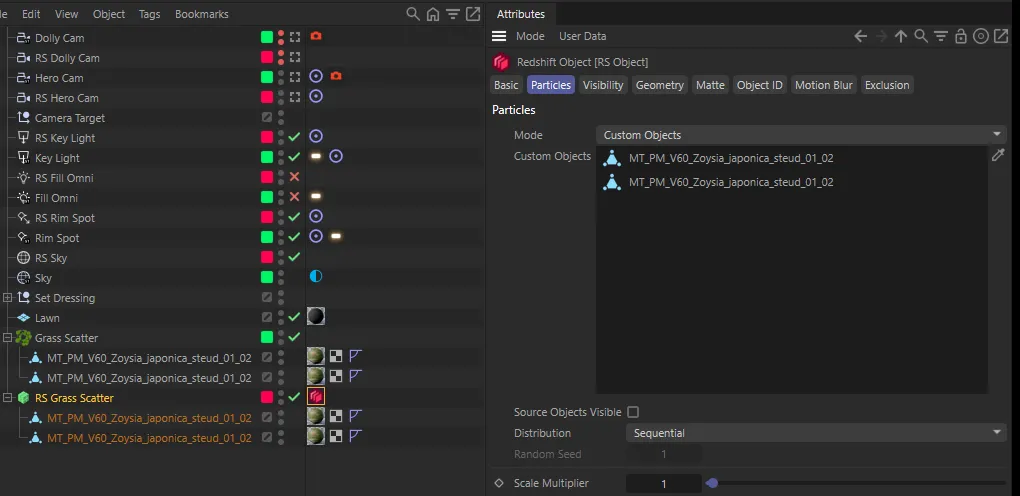This screenshot has height=496, width=1020.
Task: Open the Particles Mode dropdown
Action: pos(801,135)
